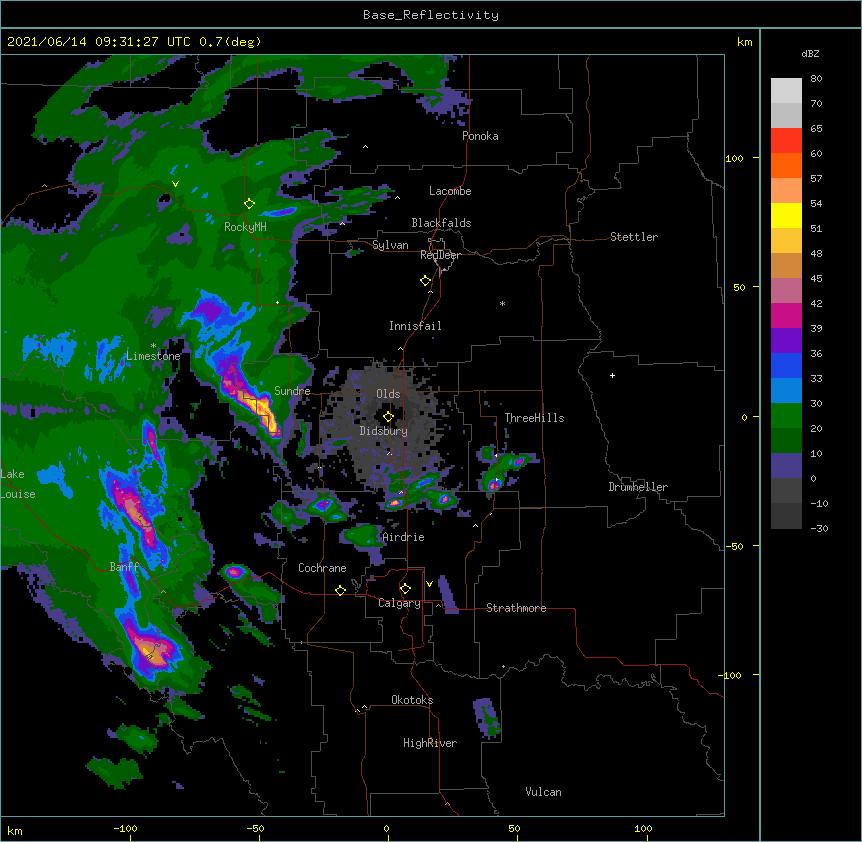Click the Base_Reflectivity title text

click(431, 15)
